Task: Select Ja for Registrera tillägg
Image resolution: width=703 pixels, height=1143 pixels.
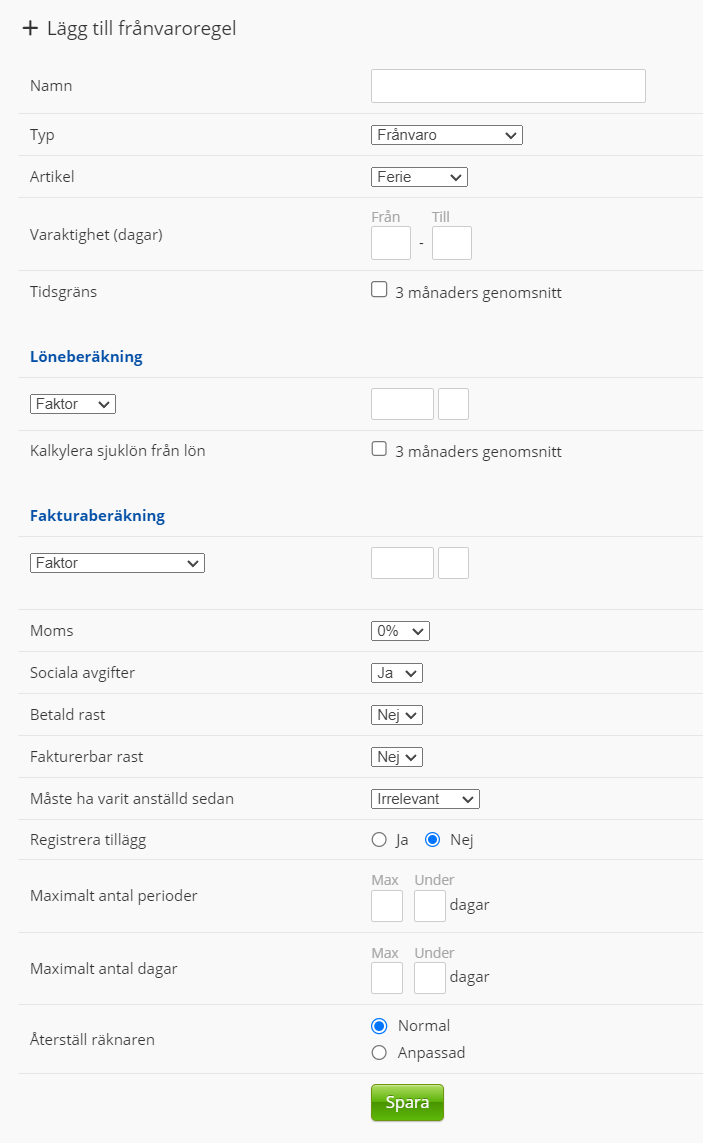Action: tap(379, 840)
